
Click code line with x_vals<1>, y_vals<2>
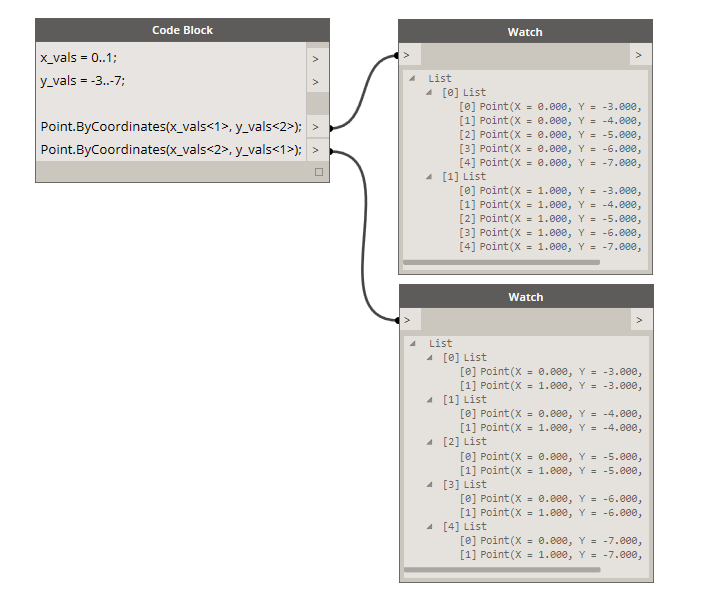click(x=171, y=127)
